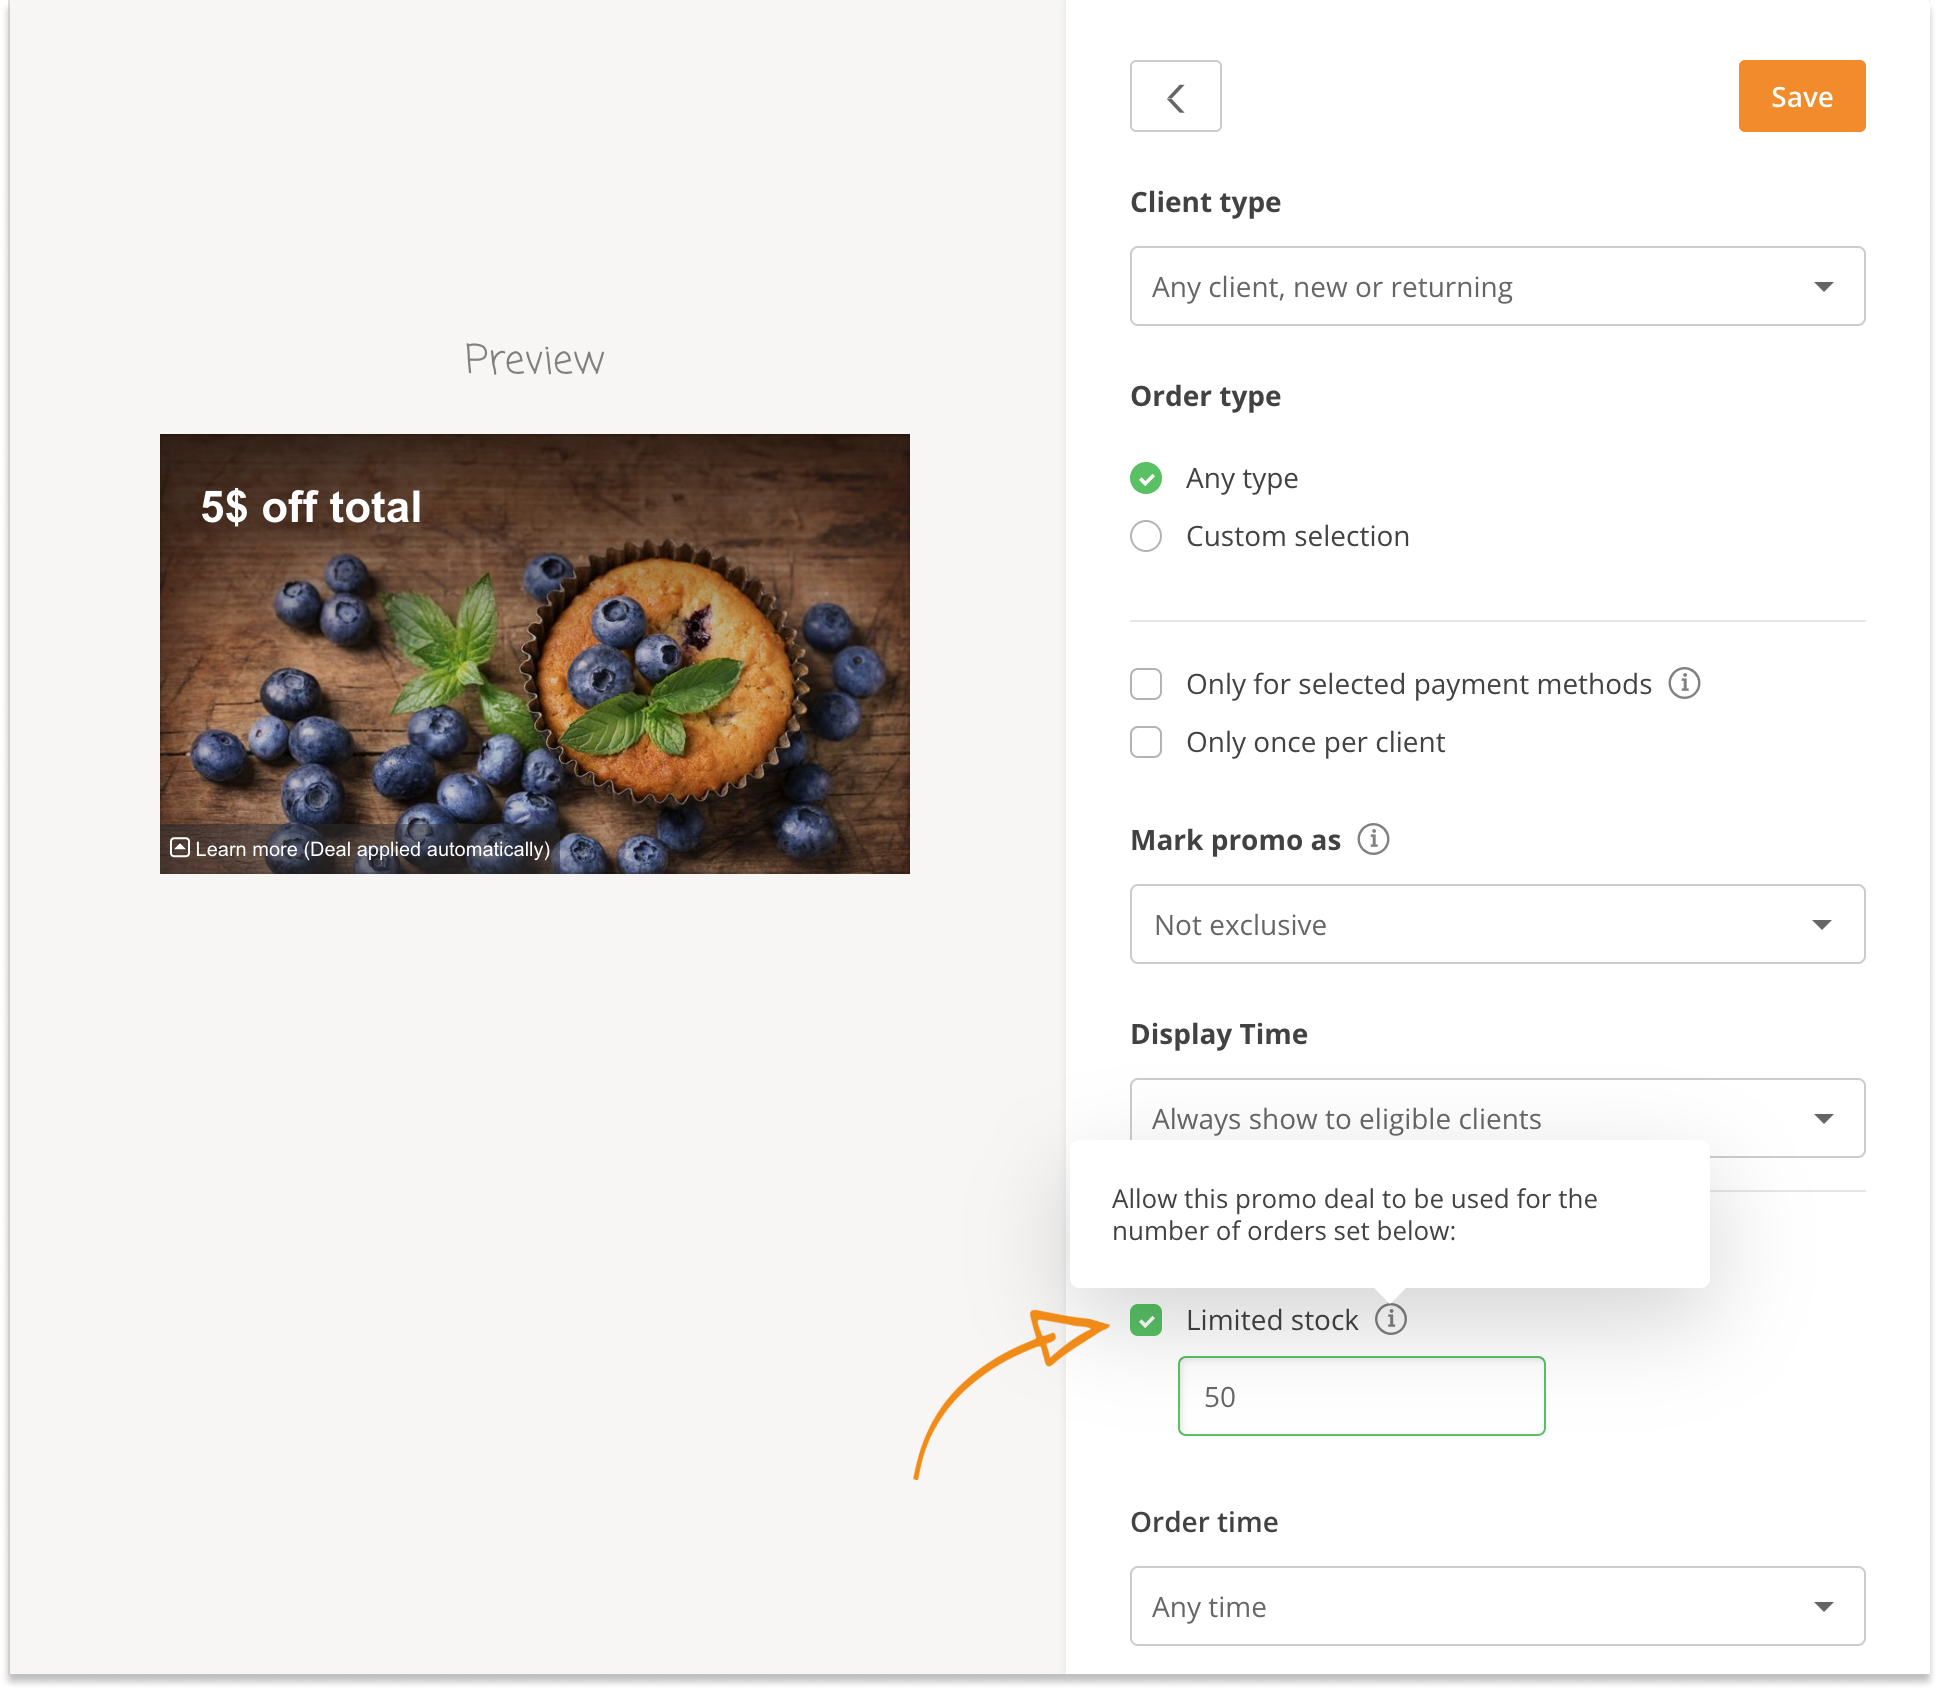Image resolution: width=1938 pixels, height=1690 pixels.
Task: Uncheck the Limited stock checkbox
Action: 1146,1320
